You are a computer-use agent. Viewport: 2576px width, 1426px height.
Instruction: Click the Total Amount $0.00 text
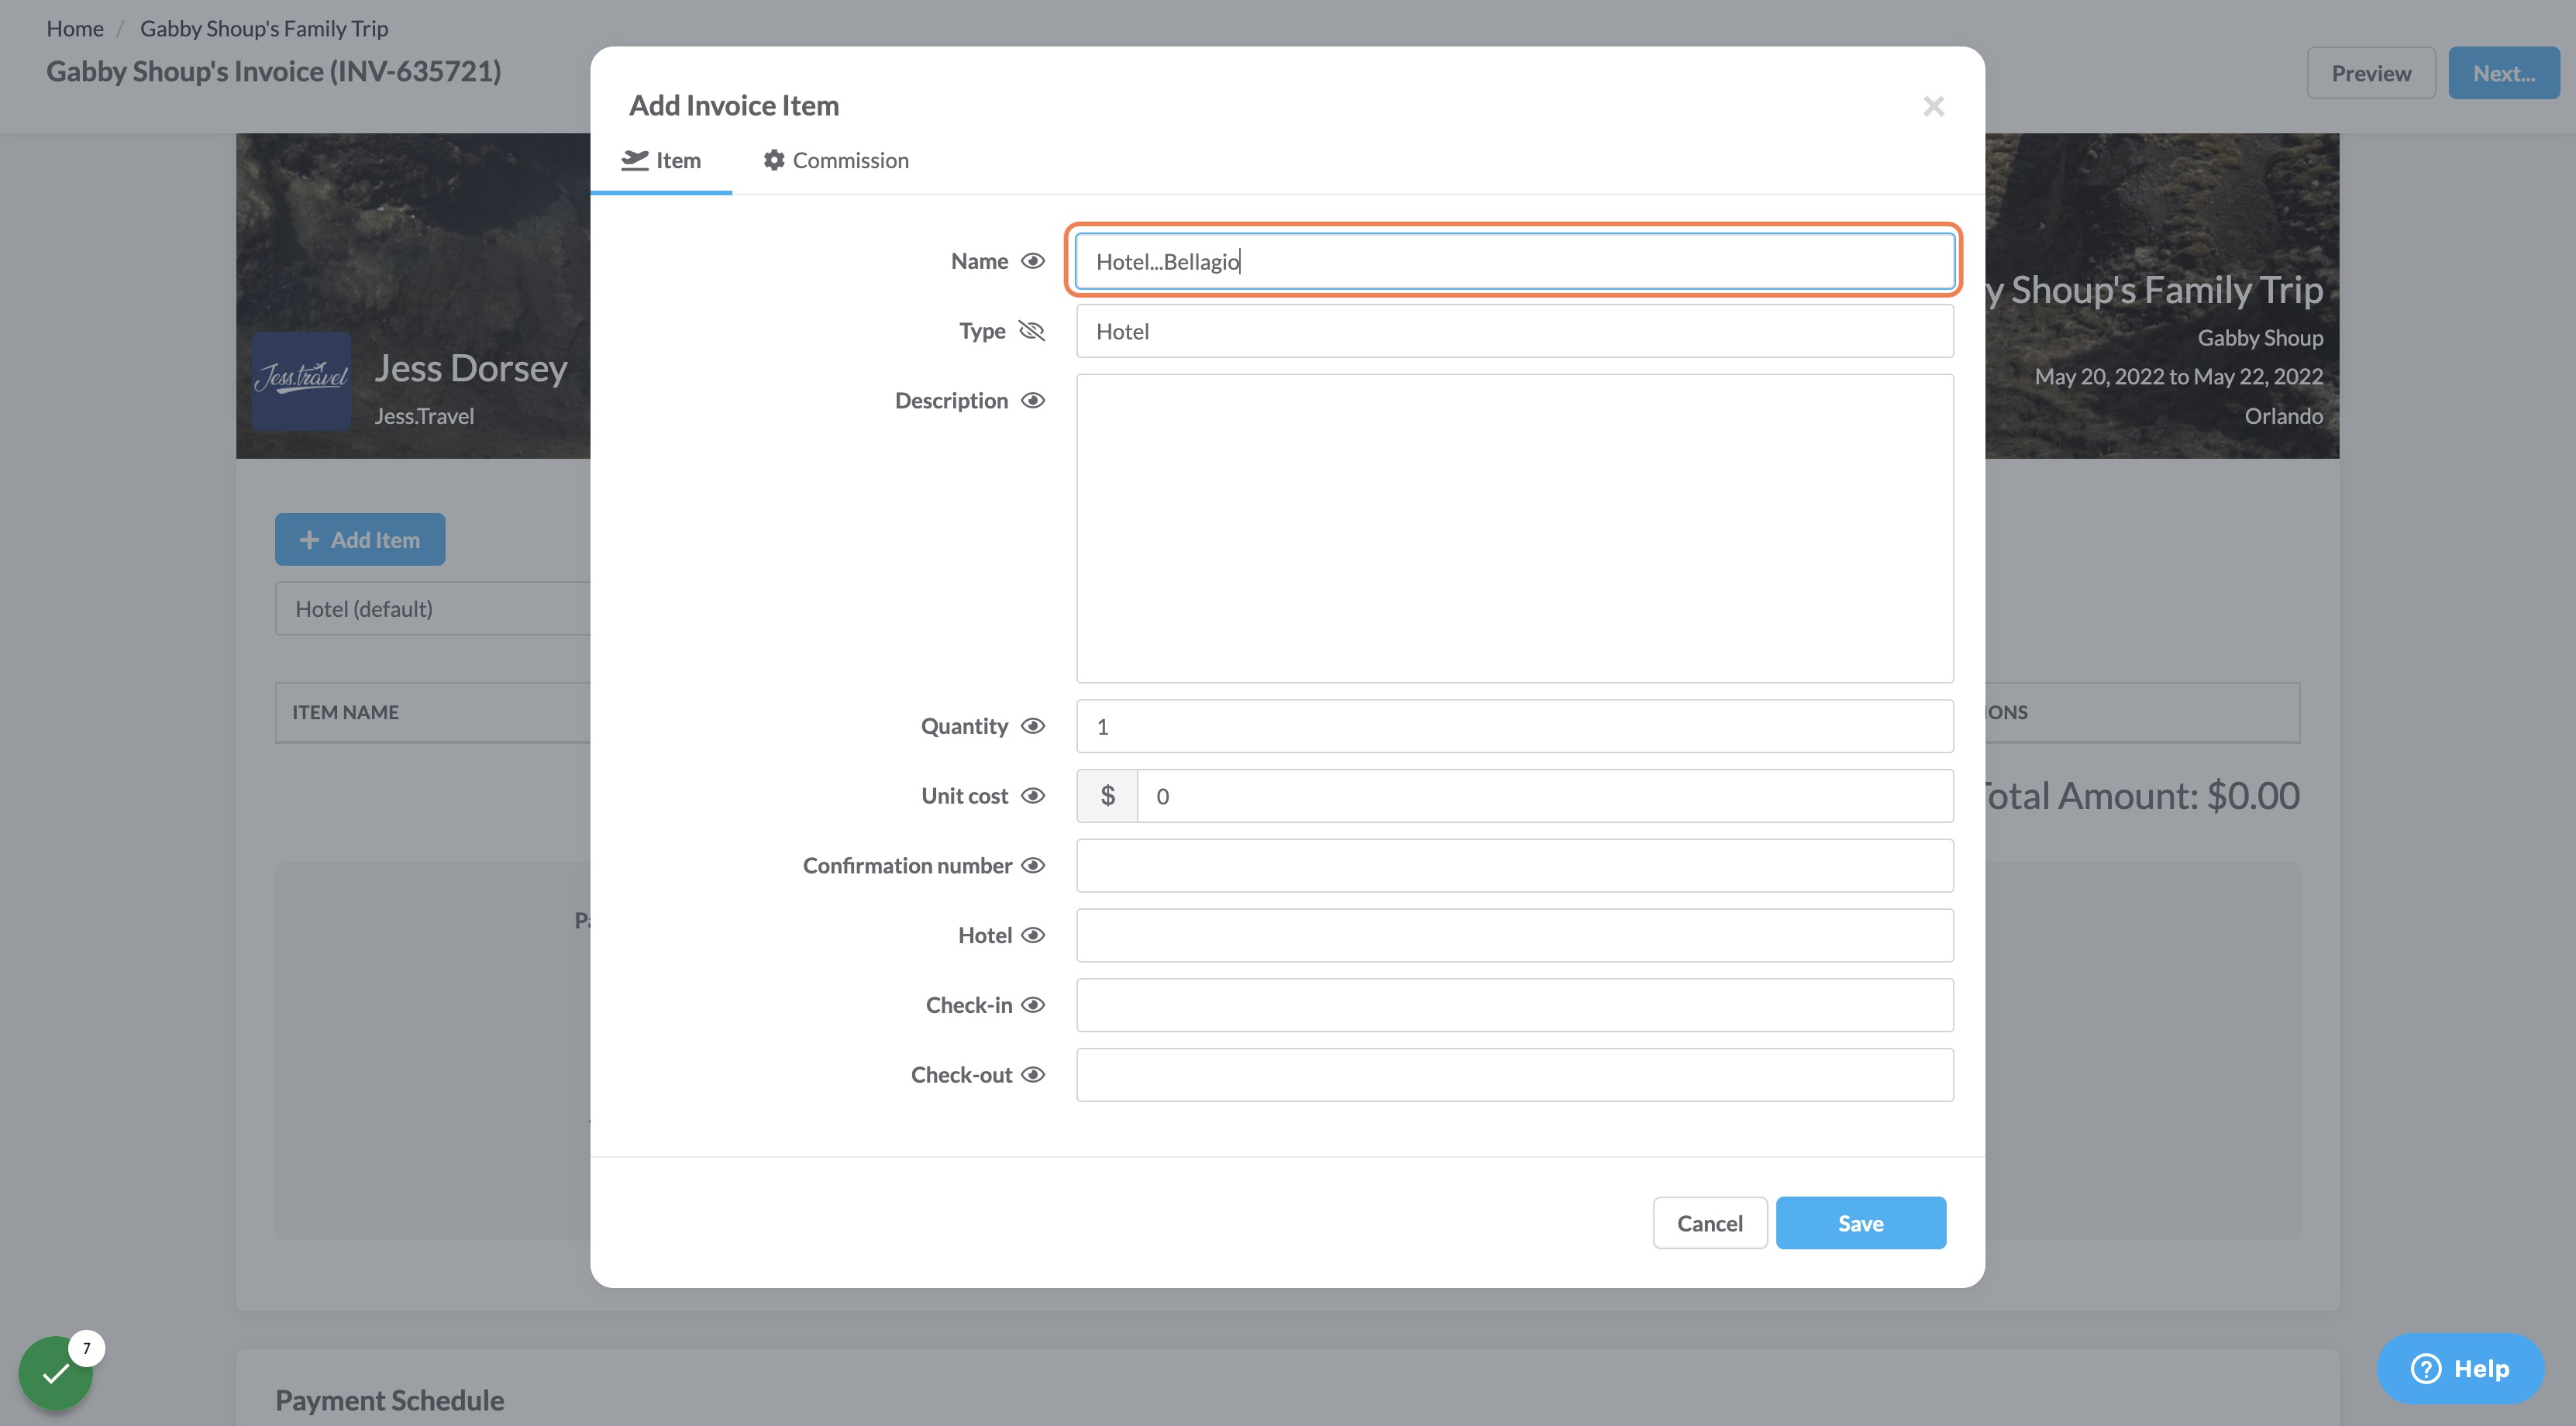tap(2142, 796)
